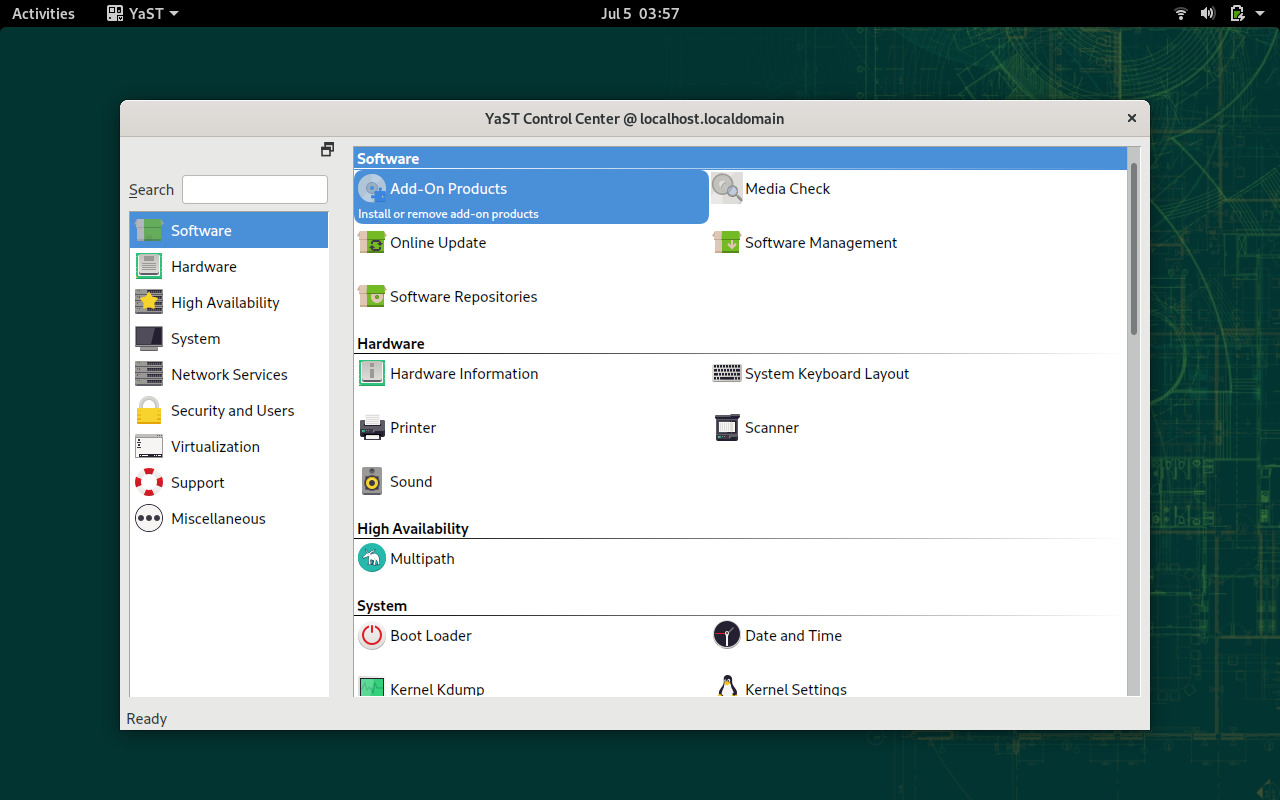
Task: Choose the Virtualization sidebar category
Action: [x=215, y=447]
